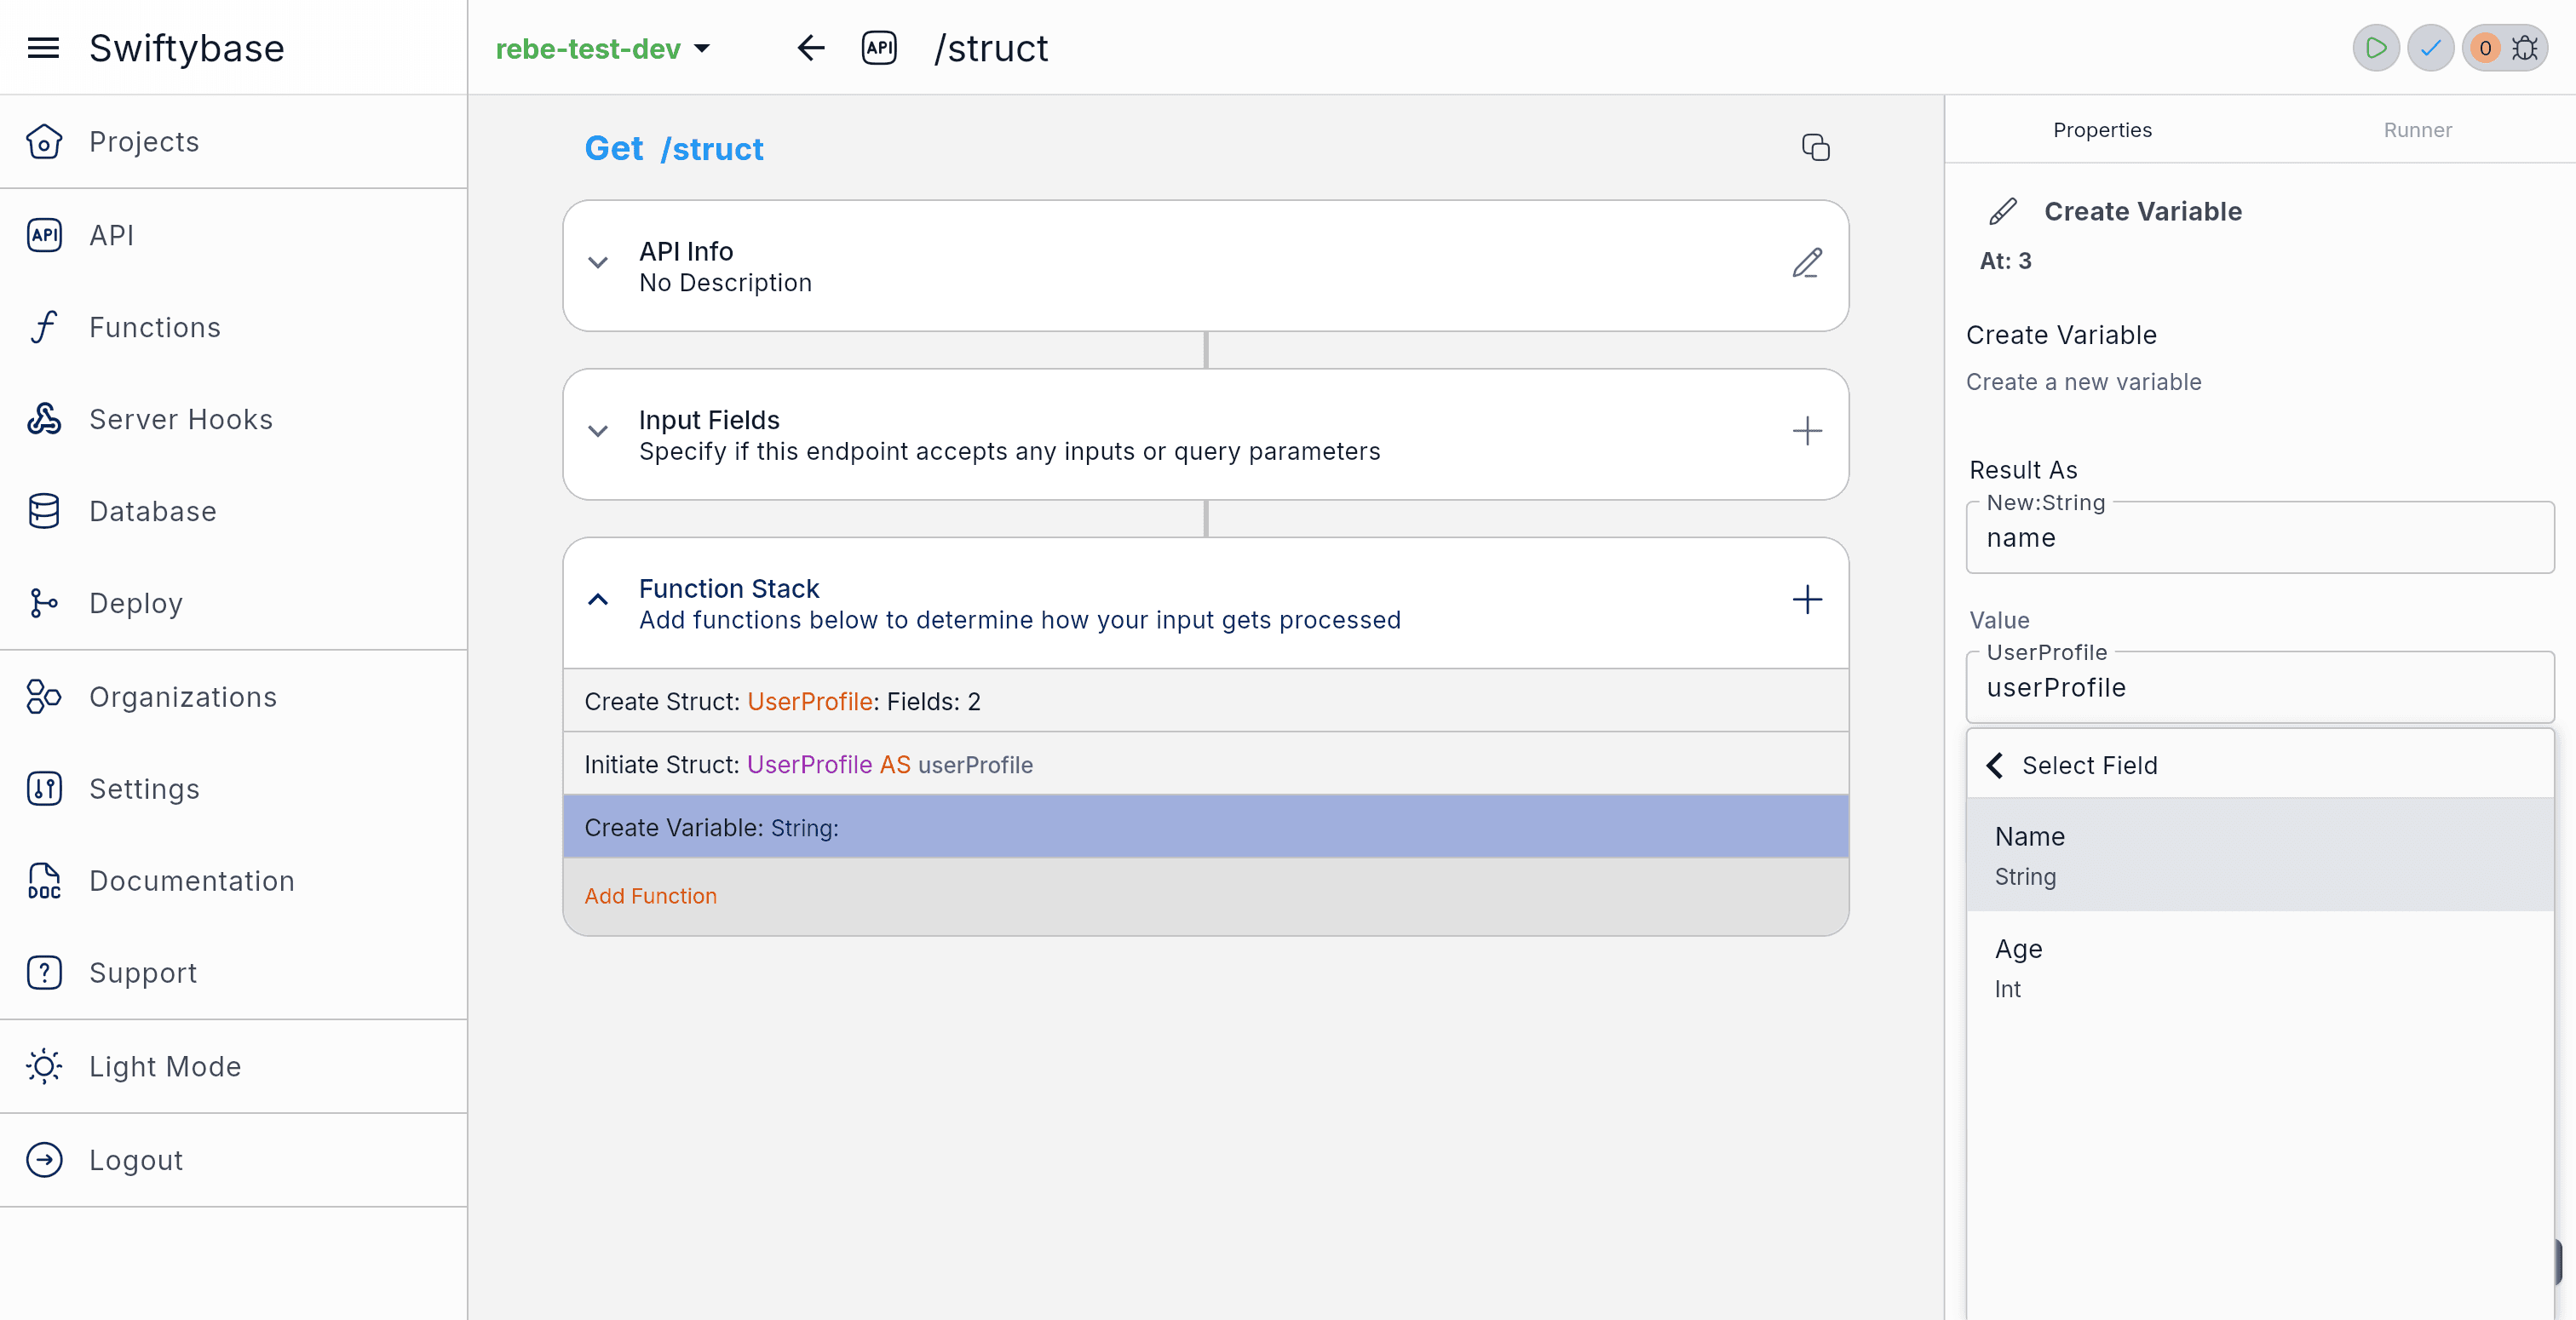Viewport: 2576px width, 1320px height.
Task: Go back with the left arrow
Action: click(x=811, y=48)
